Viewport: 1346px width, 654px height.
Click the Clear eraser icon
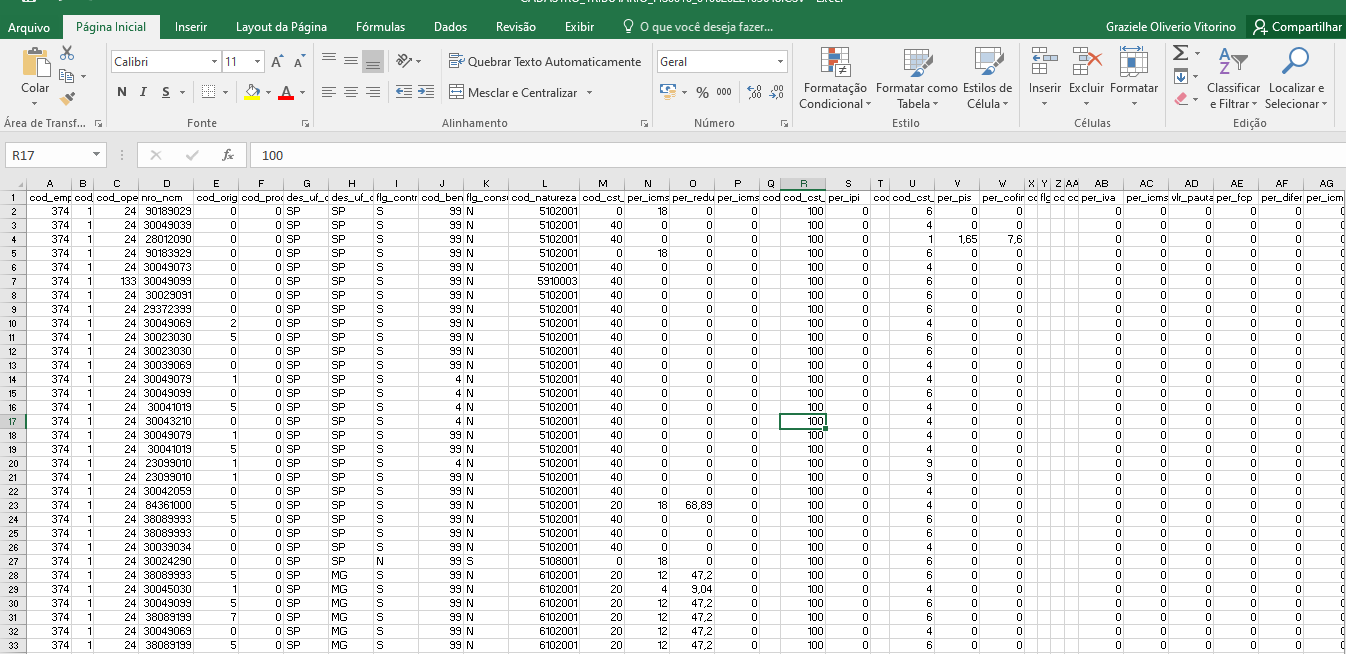pos(1181,99)
